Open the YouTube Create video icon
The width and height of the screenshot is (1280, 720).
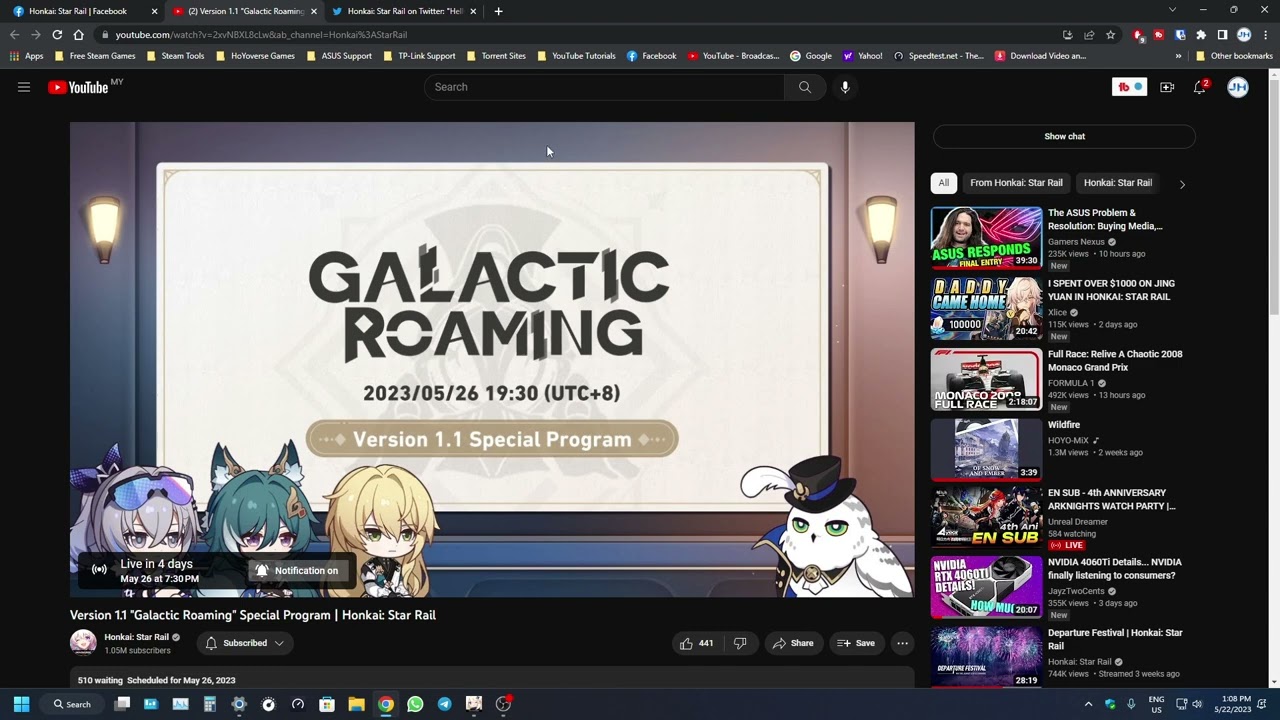[1167, 87]
